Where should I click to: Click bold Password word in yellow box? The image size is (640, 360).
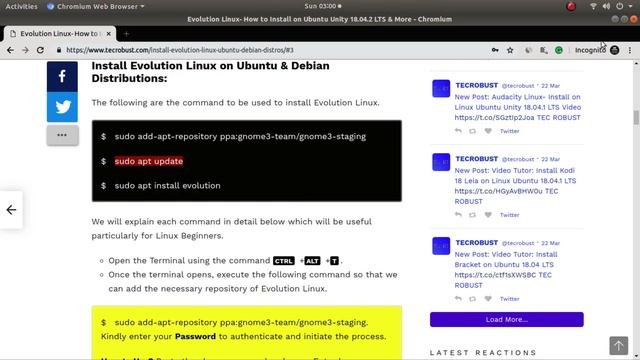pos(195,336)
